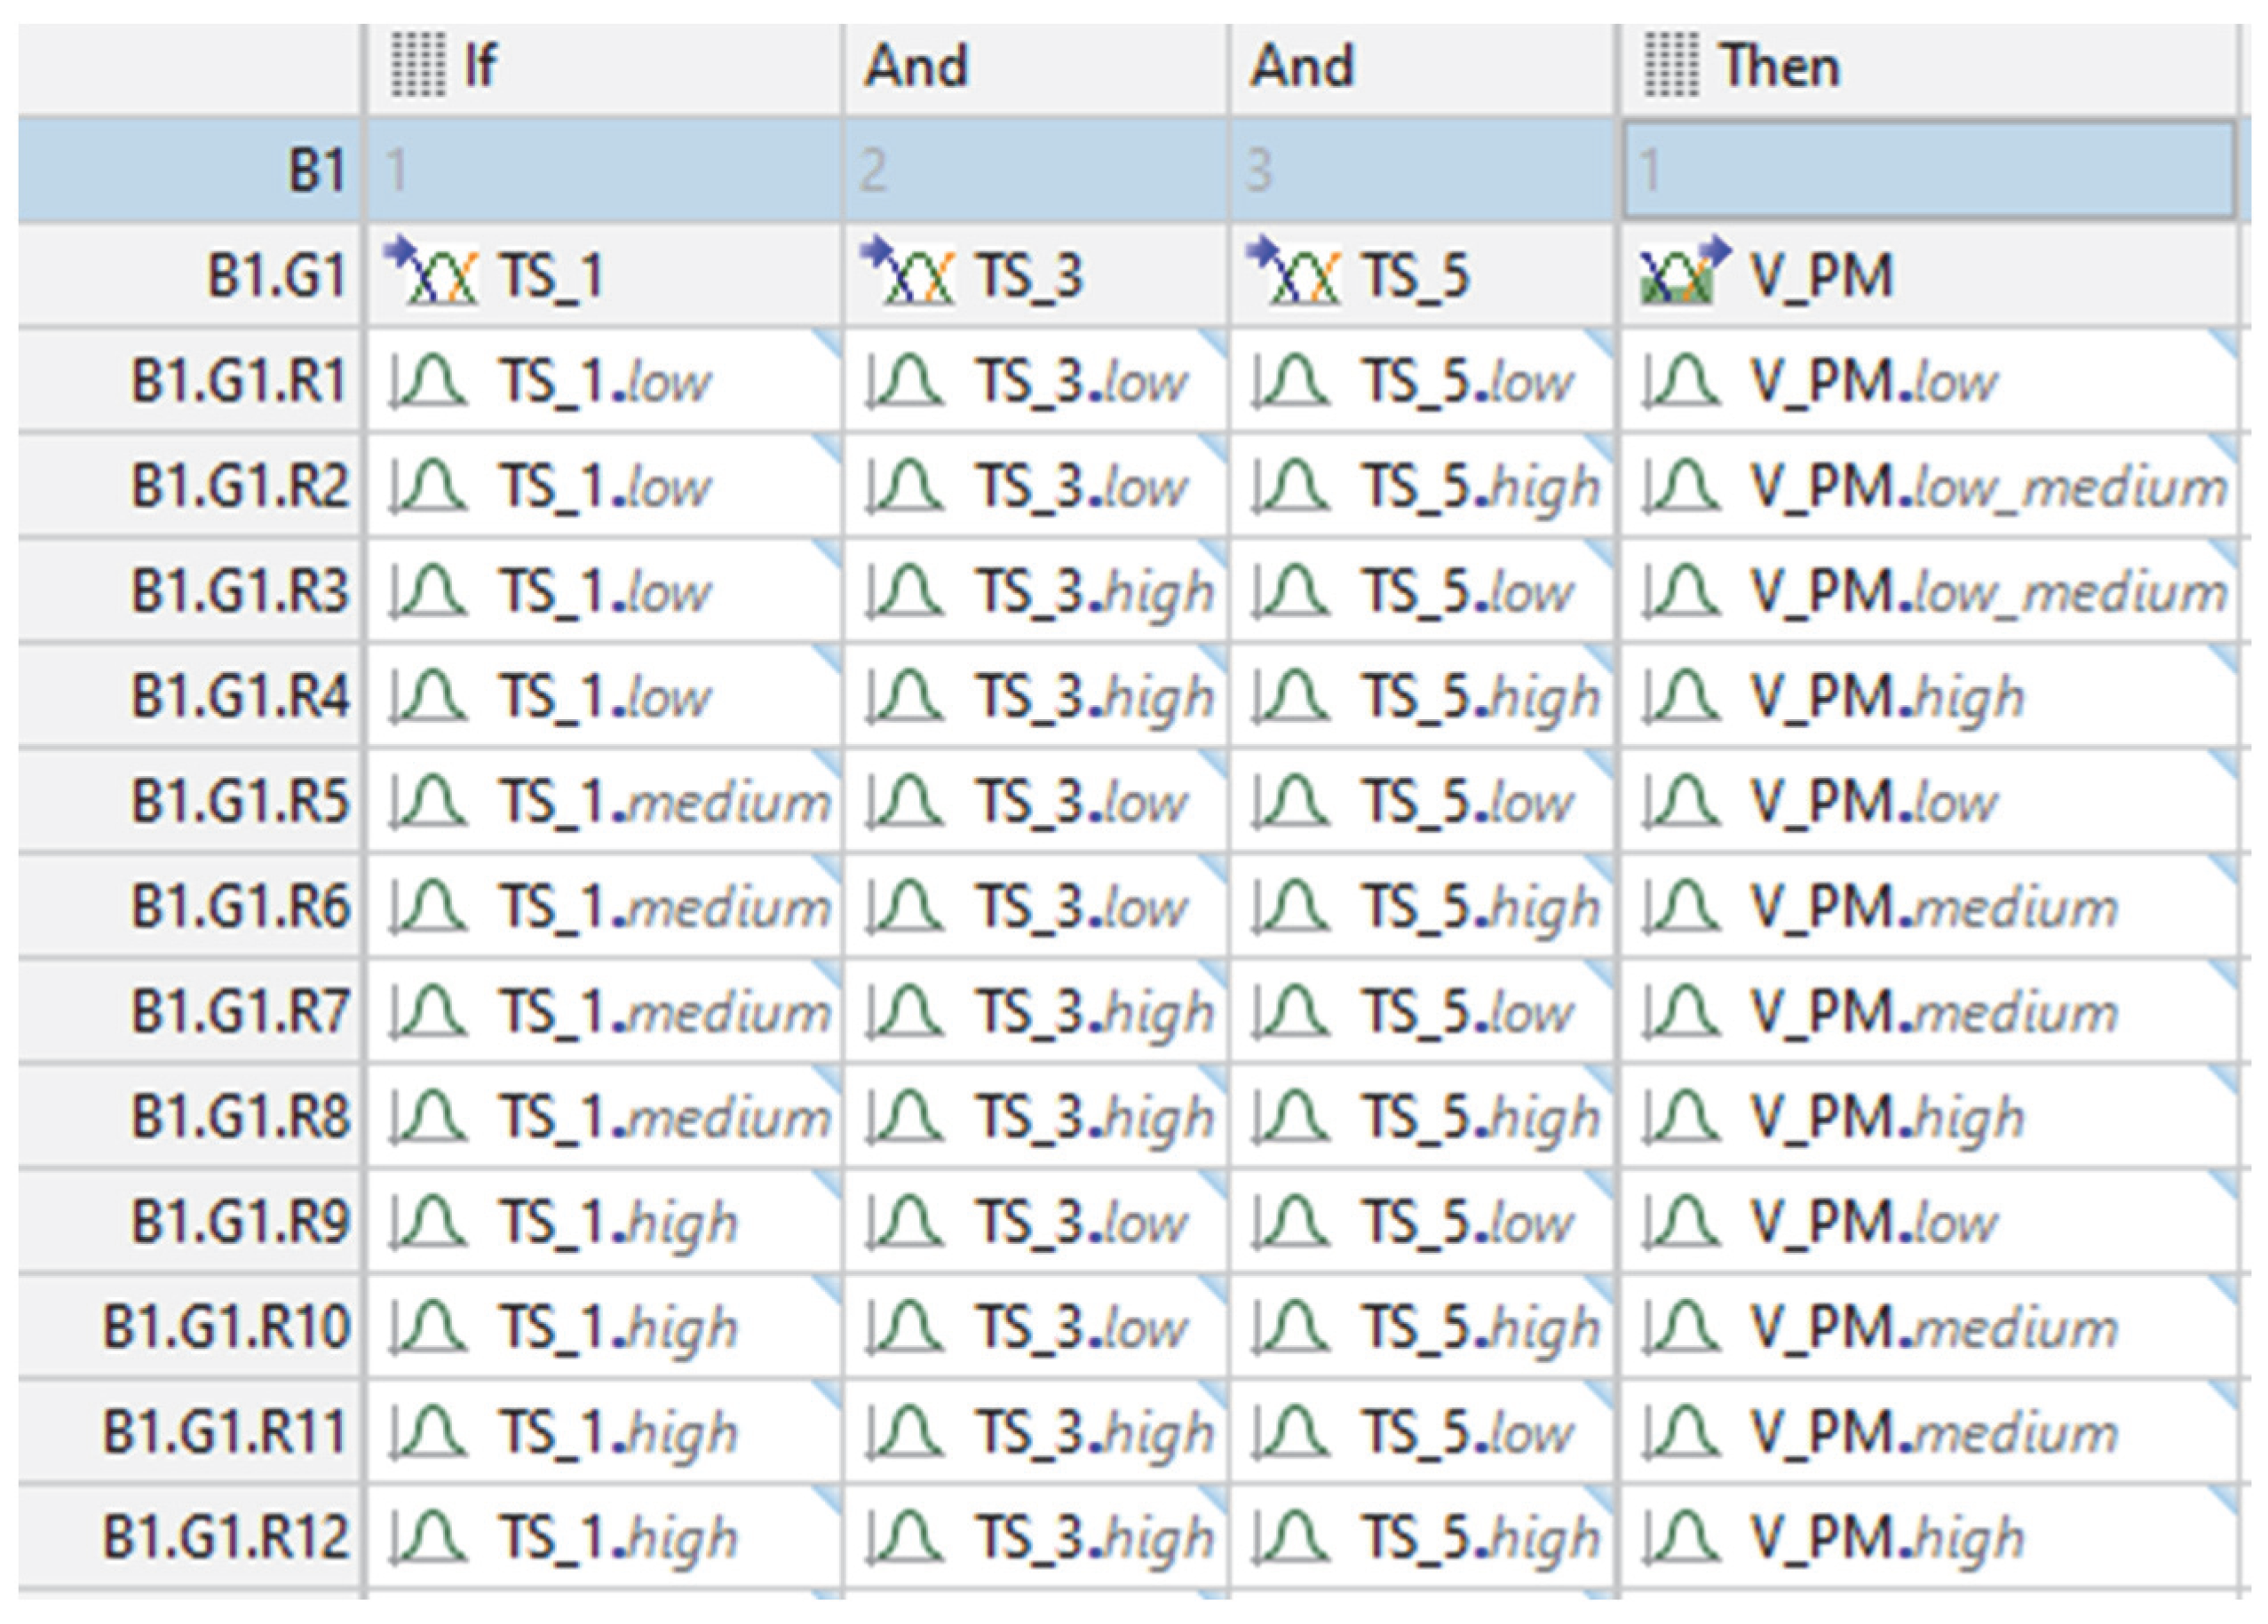Viewport: 2268px width, 1624px height.
Task: Click the membership icon in rule R6's V_PM.medium cell
Action: pos(1682,907)
